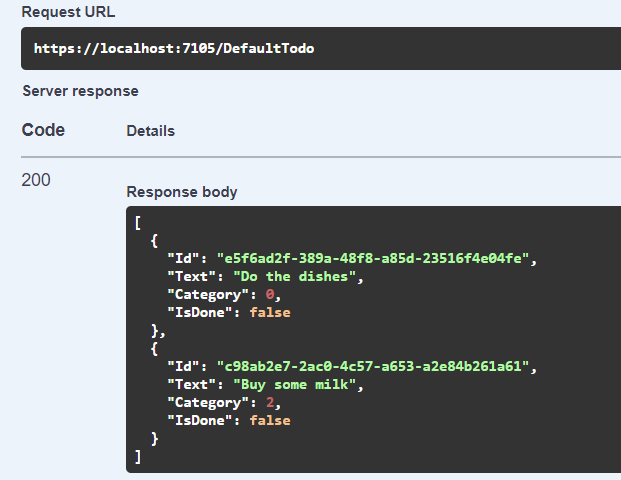The height and width of the screenshot is (480, 621).
Task: Click the Details column header
Action: (x=150, y=131)
